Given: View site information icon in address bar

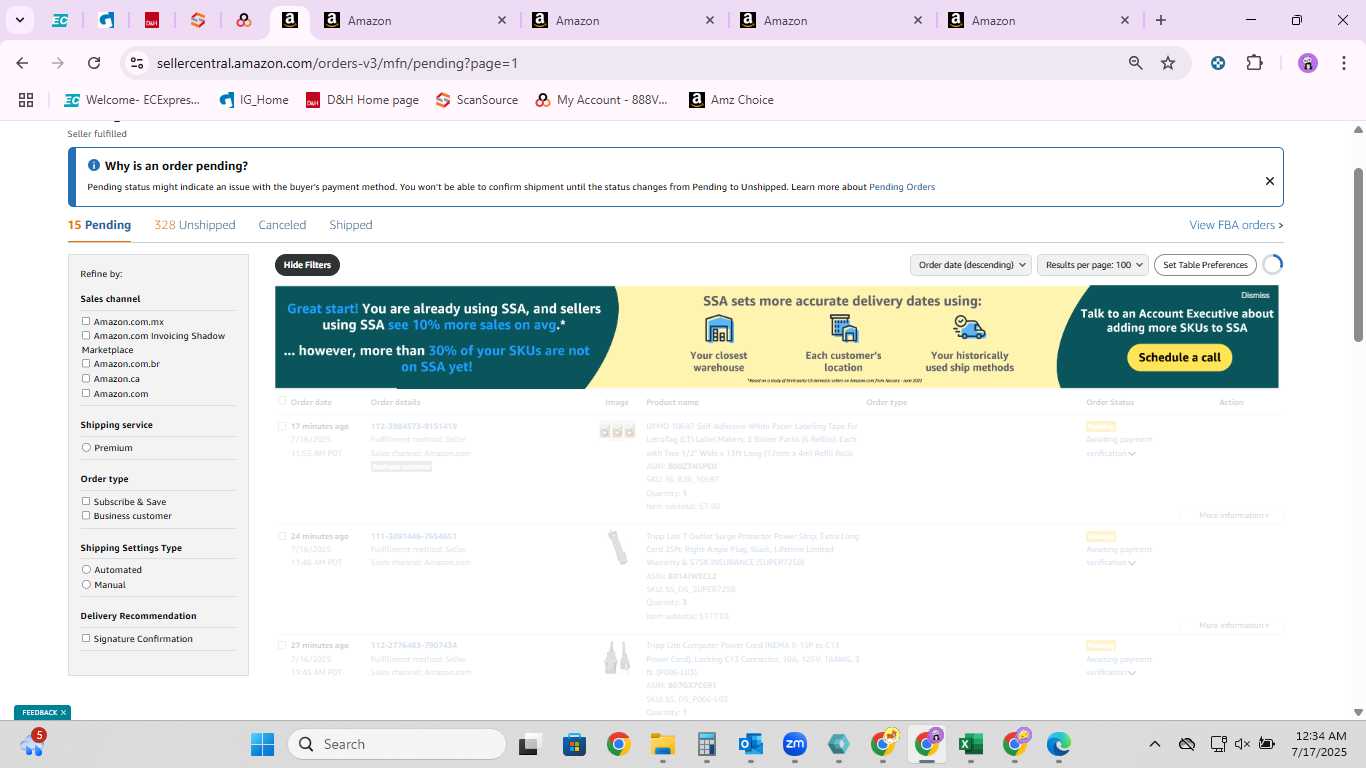Looking at the screenshot, I should (138, 63).
